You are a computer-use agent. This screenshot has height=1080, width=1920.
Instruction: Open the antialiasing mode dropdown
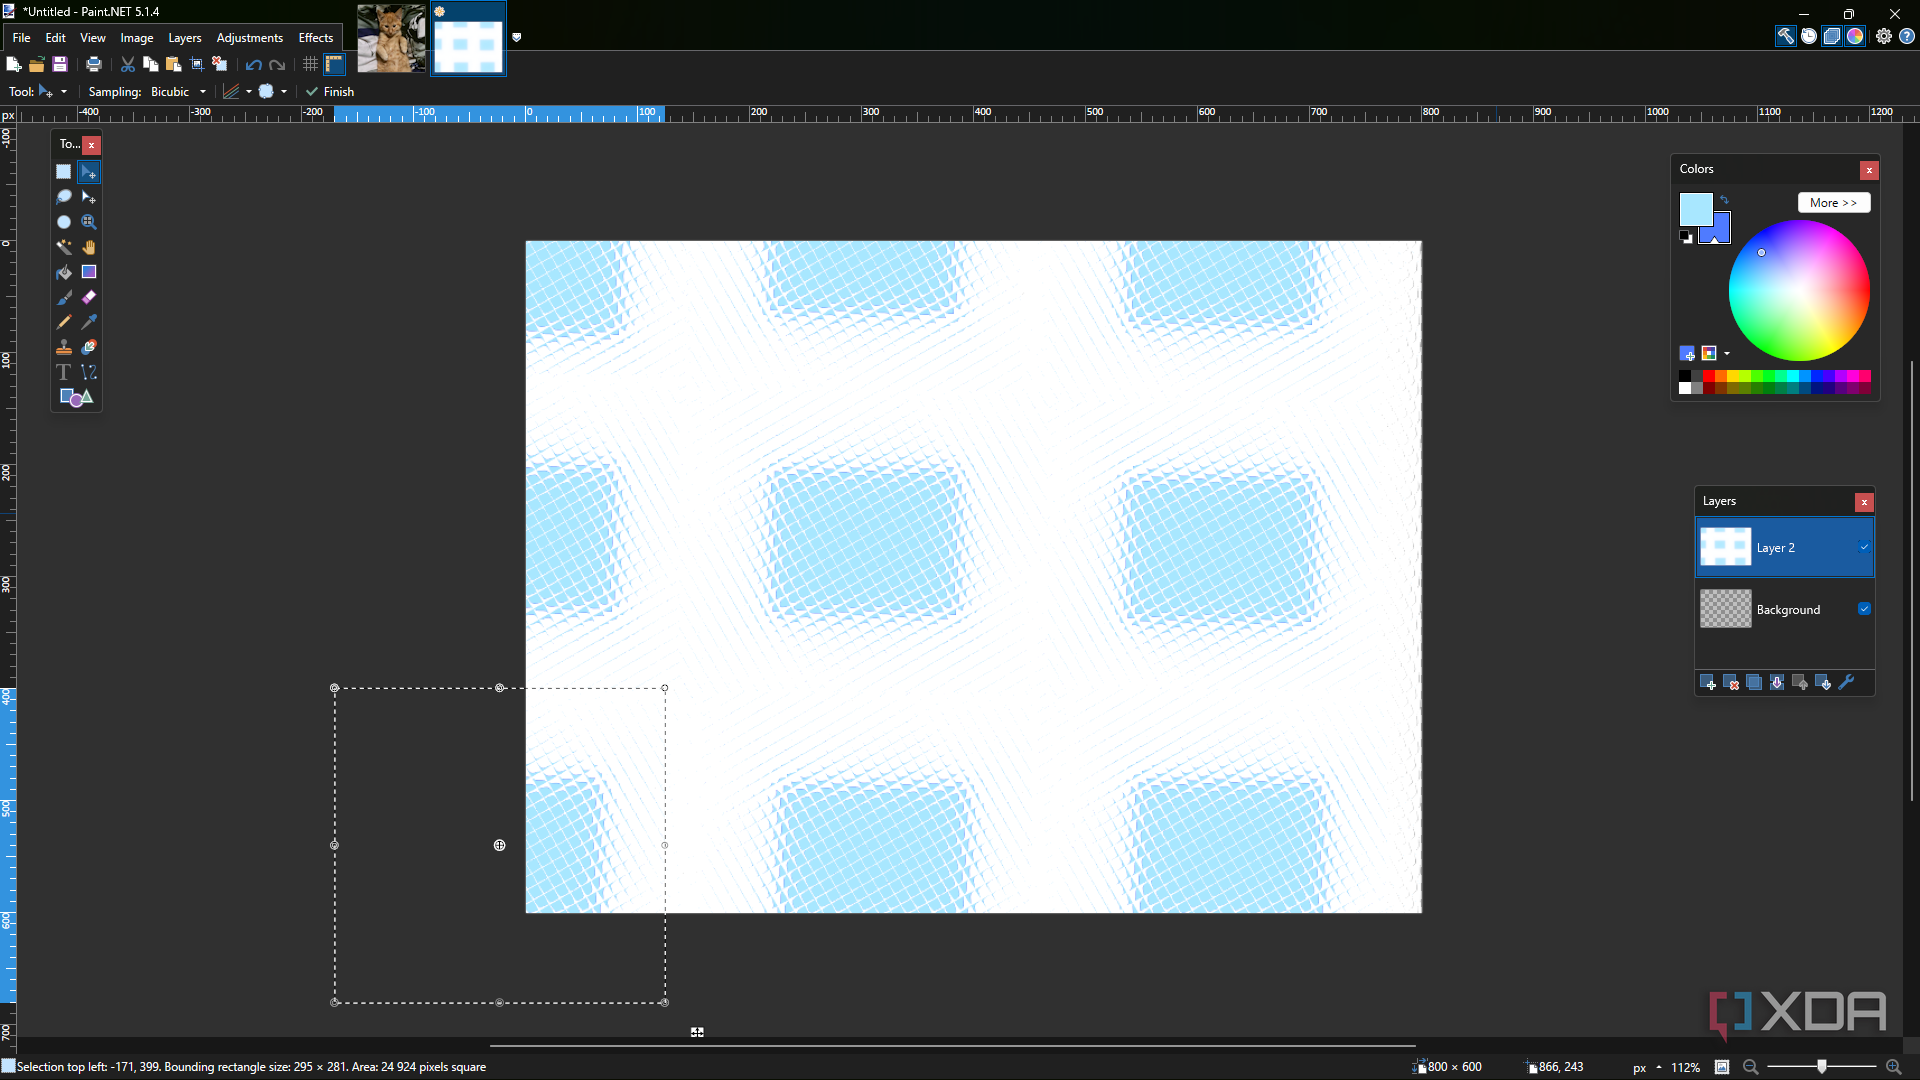tap(237, 91)
